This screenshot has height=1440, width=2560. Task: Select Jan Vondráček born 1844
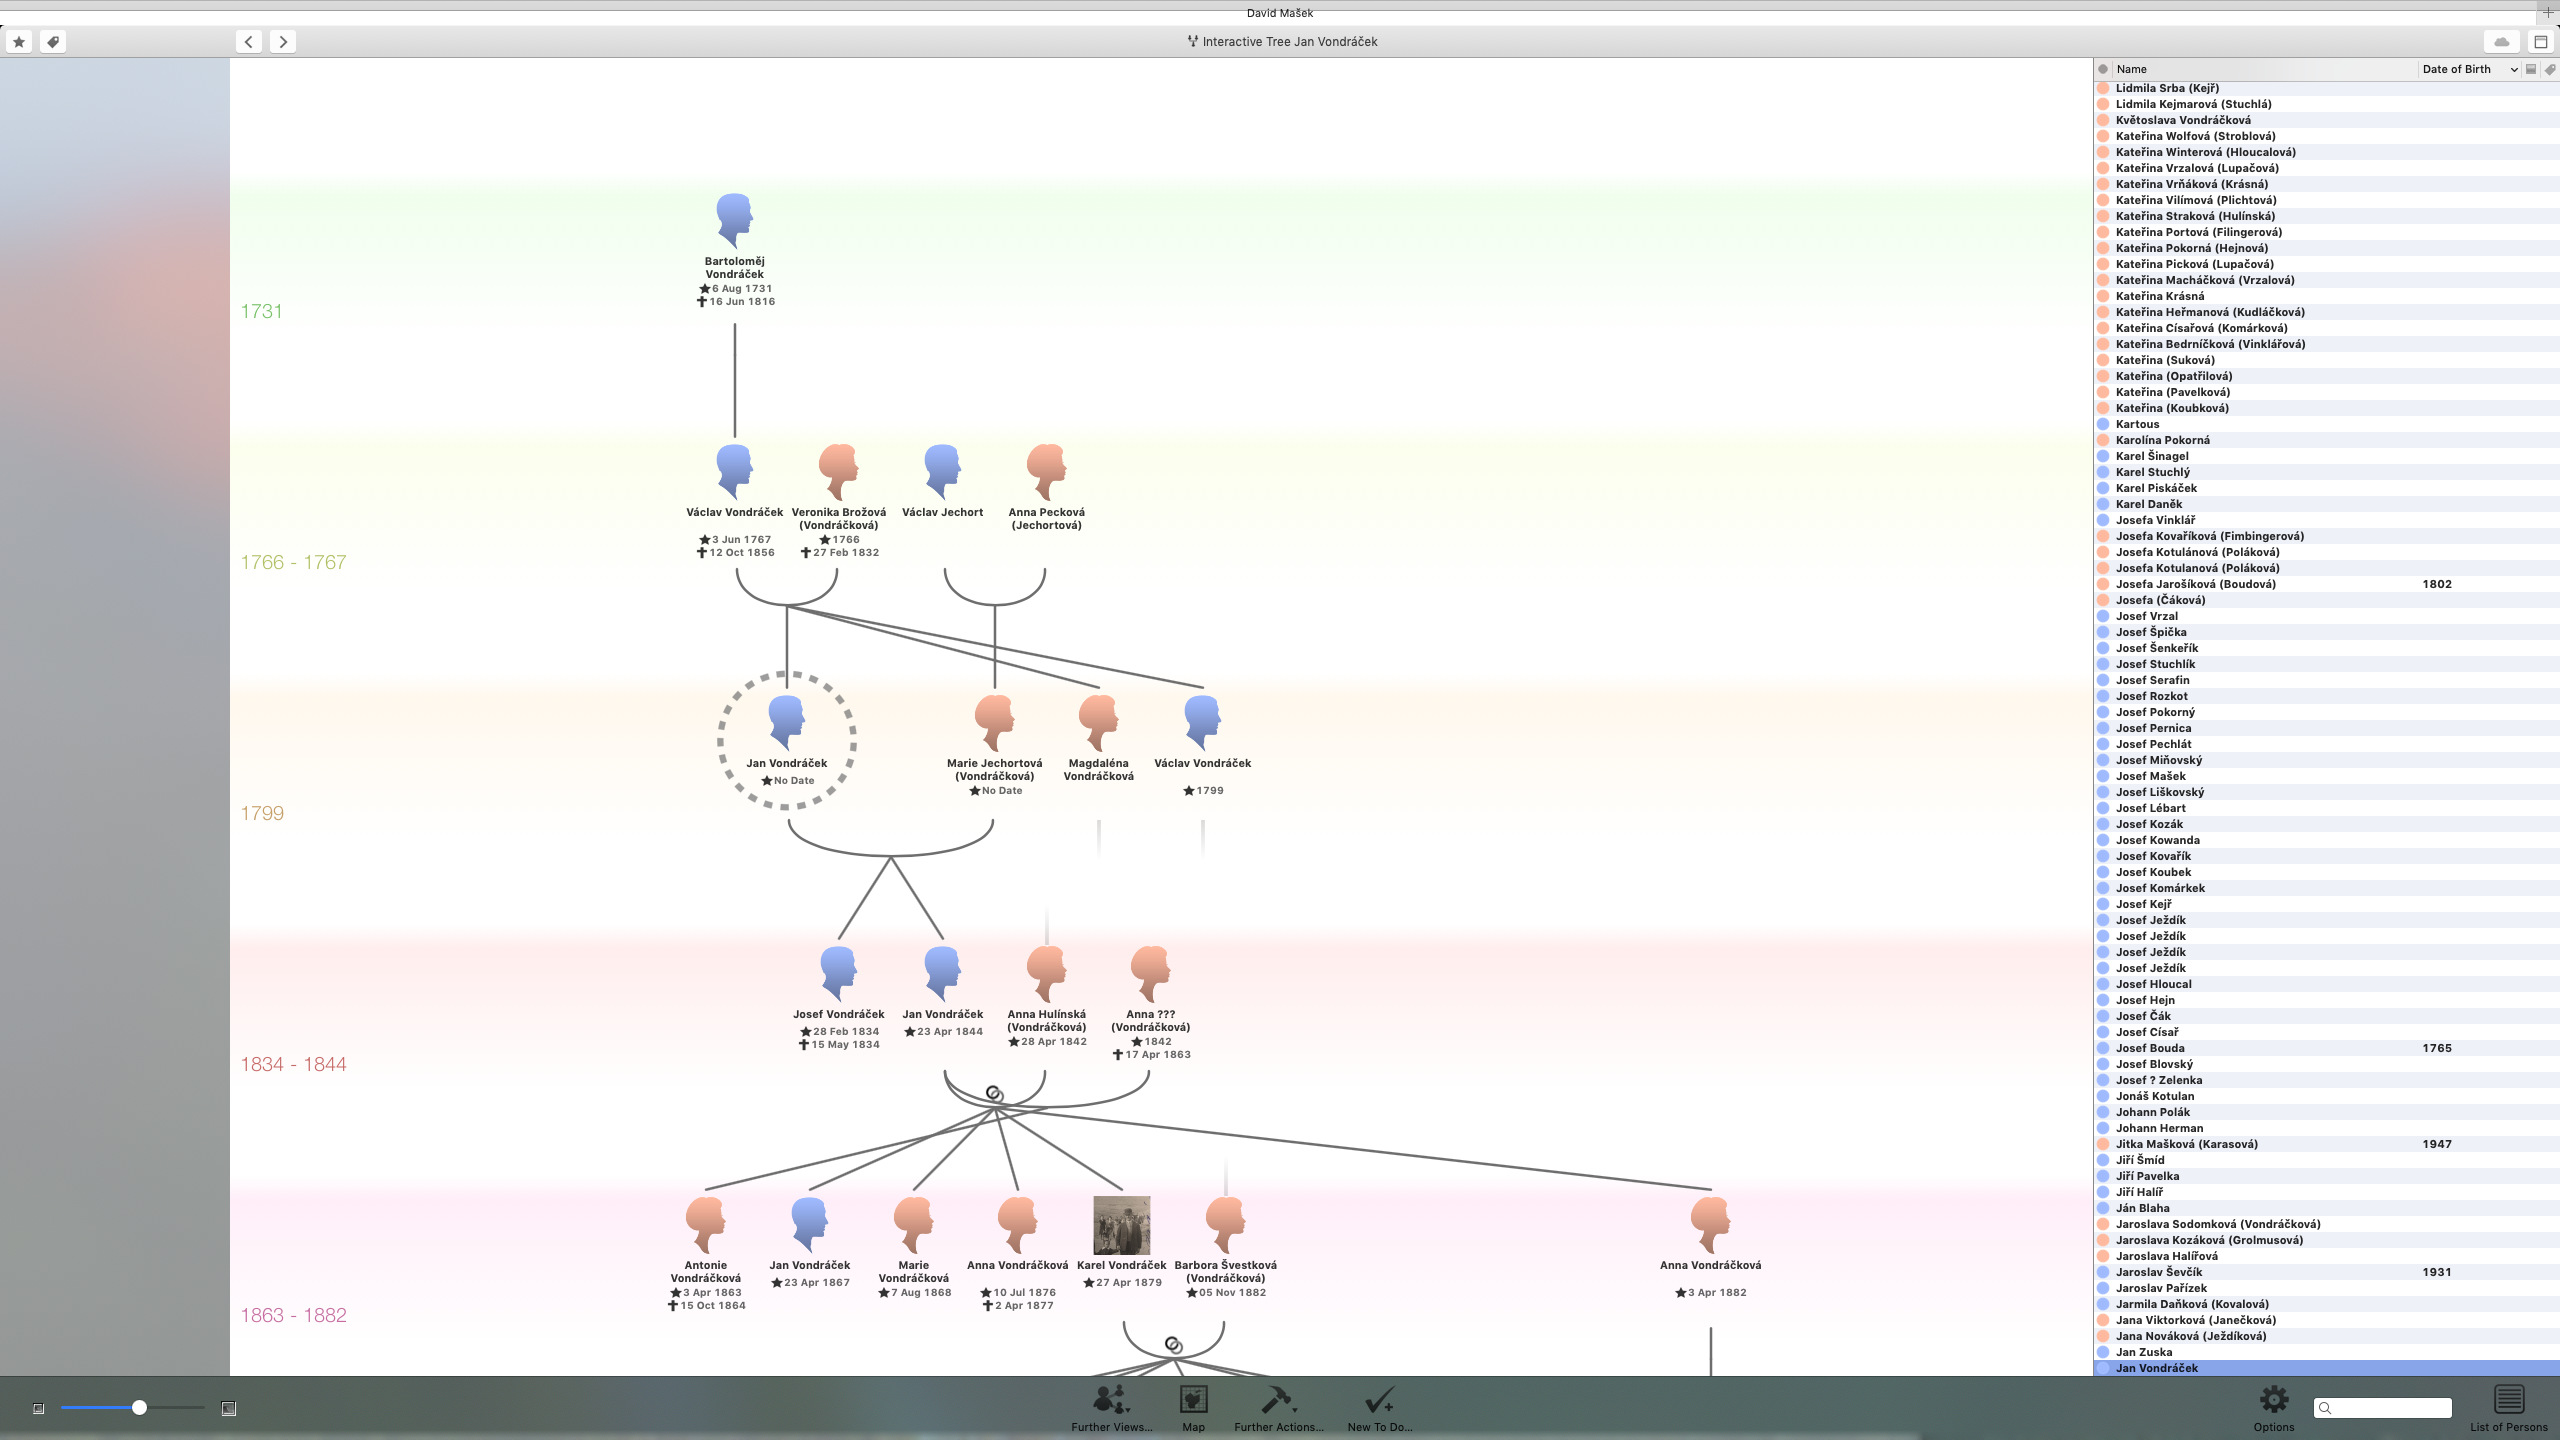click(x=942, y=992)
